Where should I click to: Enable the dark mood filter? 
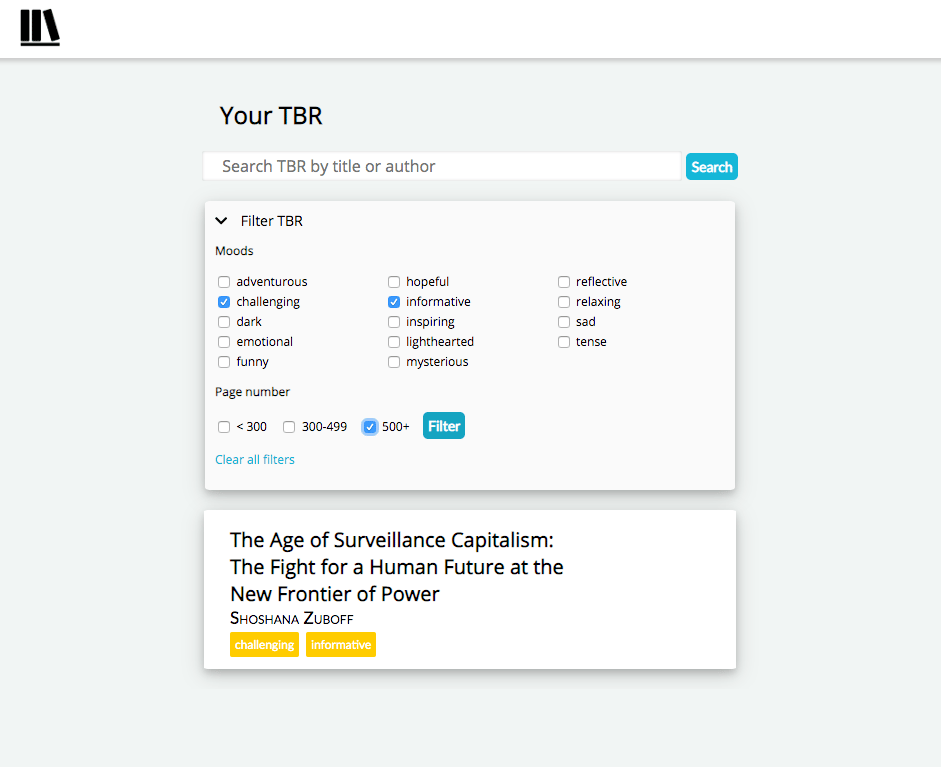click(224, 322)
